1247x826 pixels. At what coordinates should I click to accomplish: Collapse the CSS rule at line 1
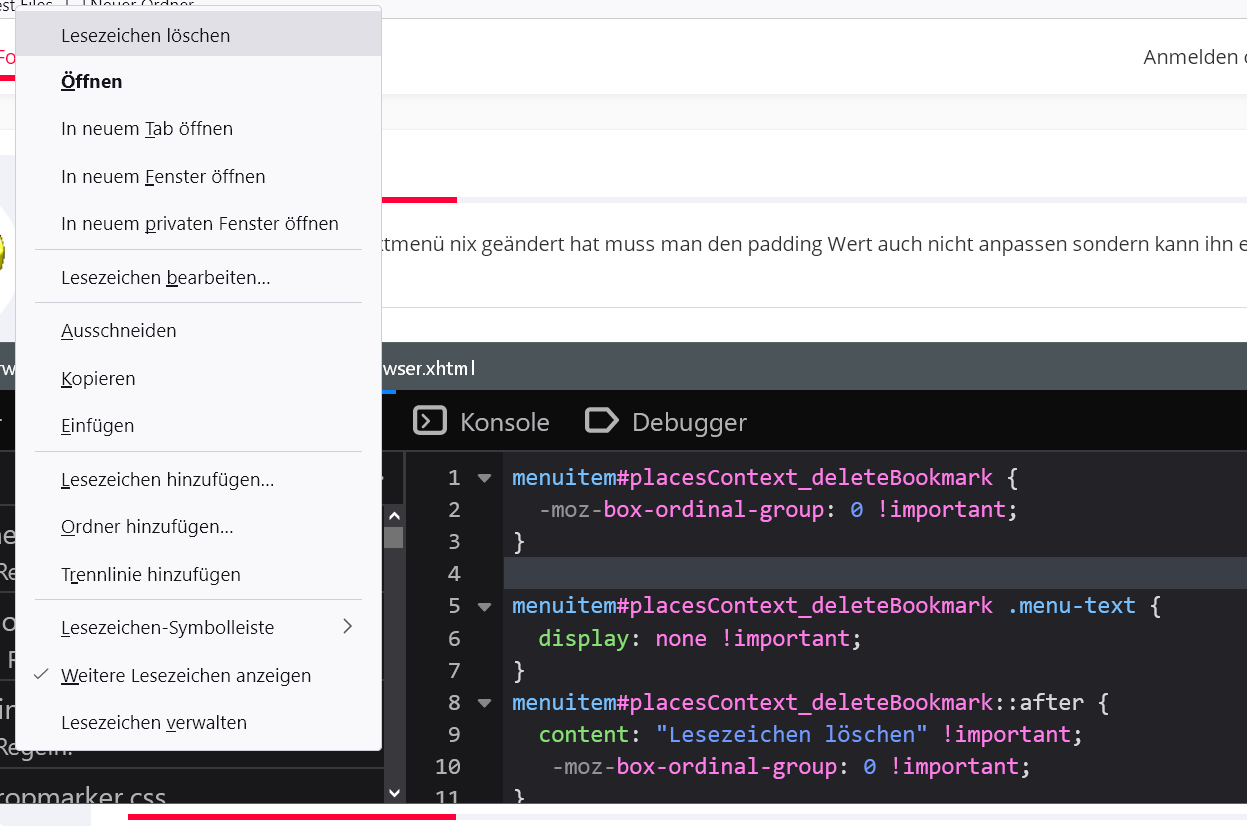pyautogui.click(x=485, y=478)
